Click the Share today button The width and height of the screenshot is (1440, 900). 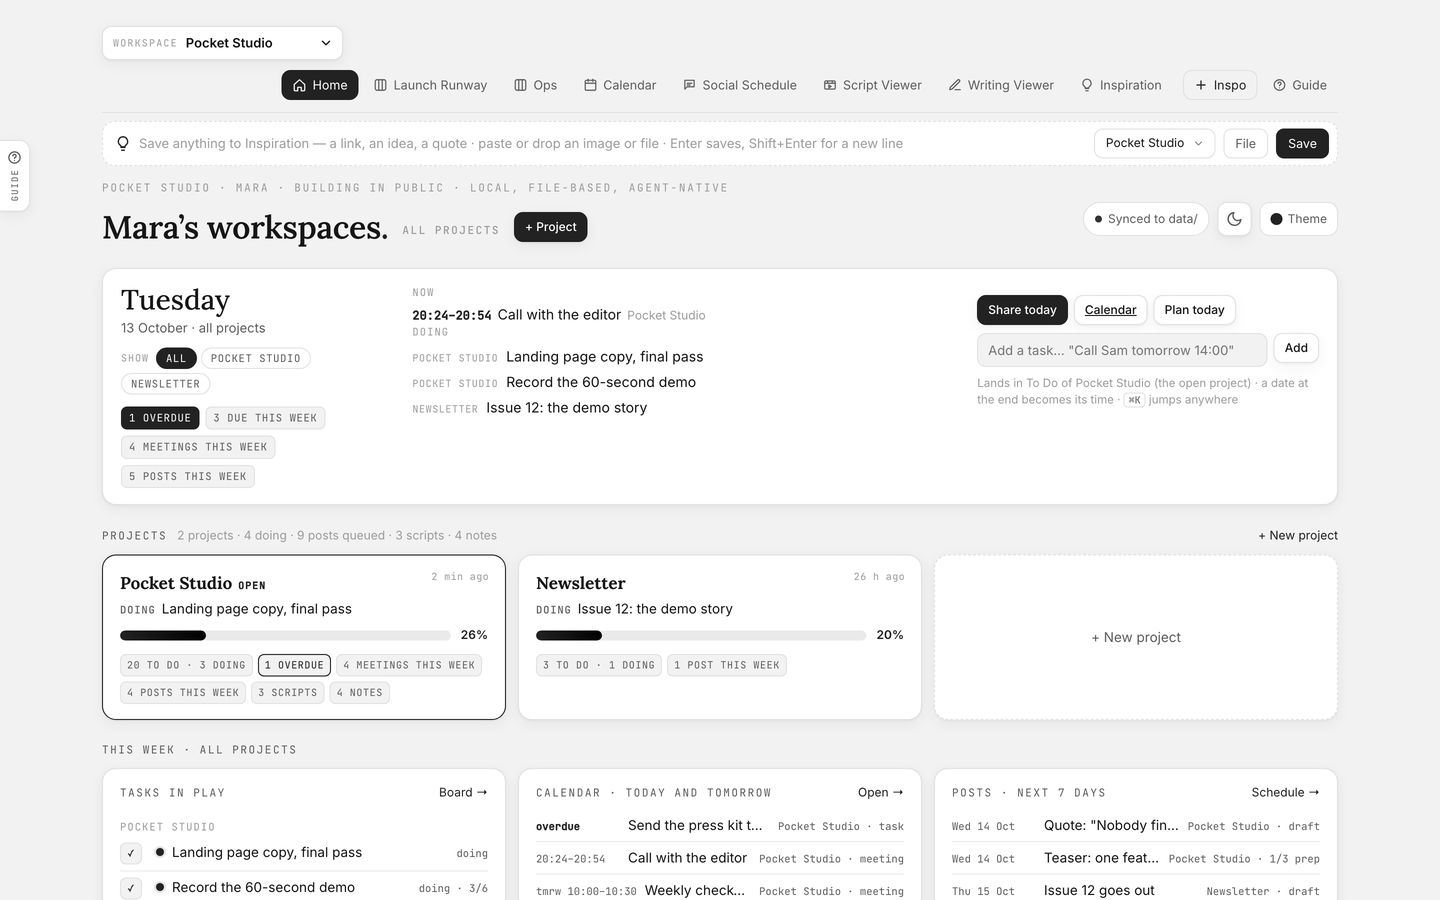pyautogui.click(x=1022, y=310)
